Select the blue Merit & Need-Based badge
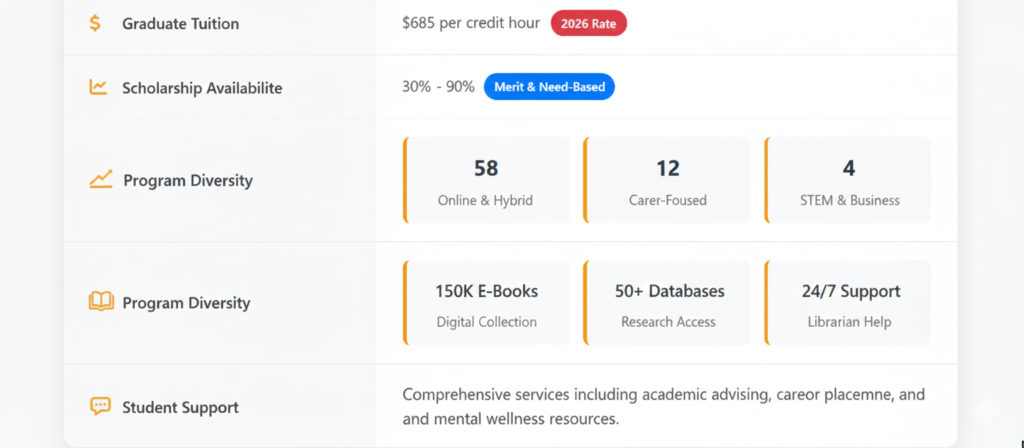 coord(549,87)
